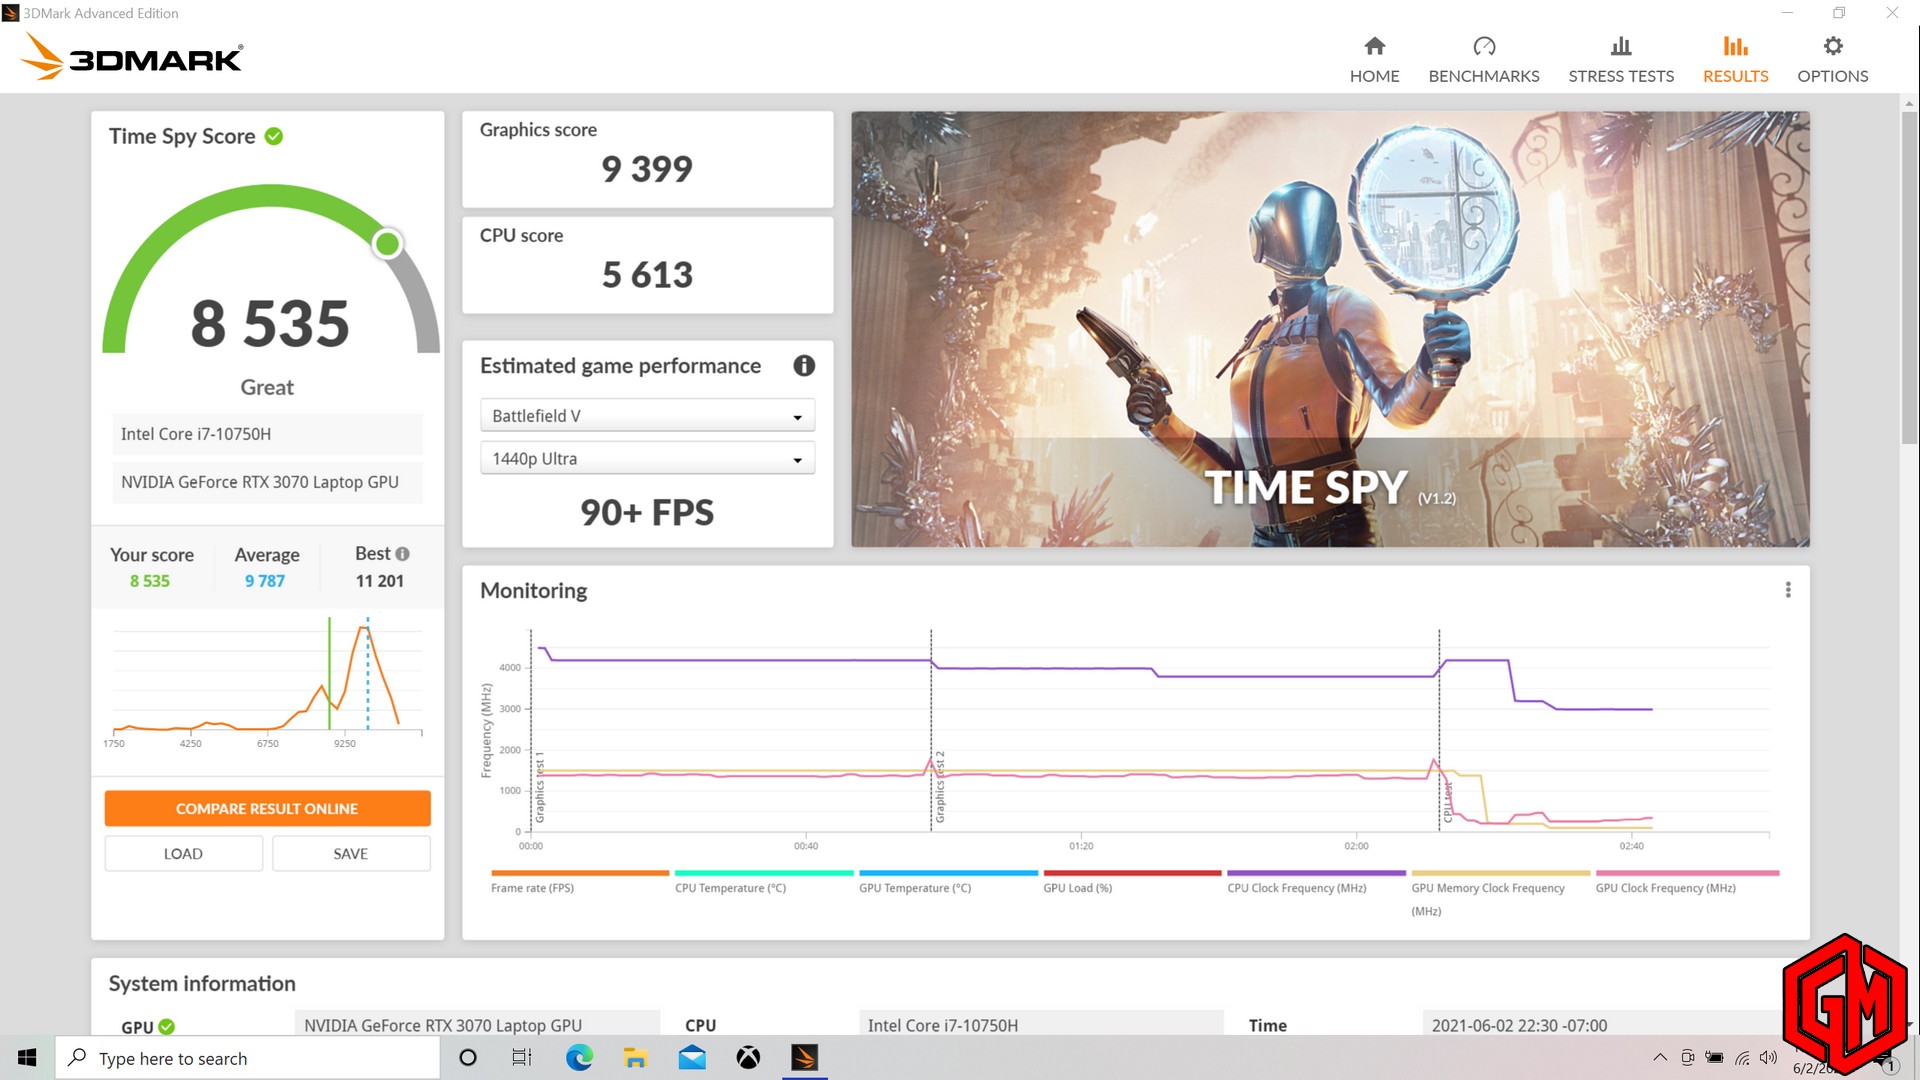
Task: Open the RESULTS section
Action: [x=1735, y=60]
